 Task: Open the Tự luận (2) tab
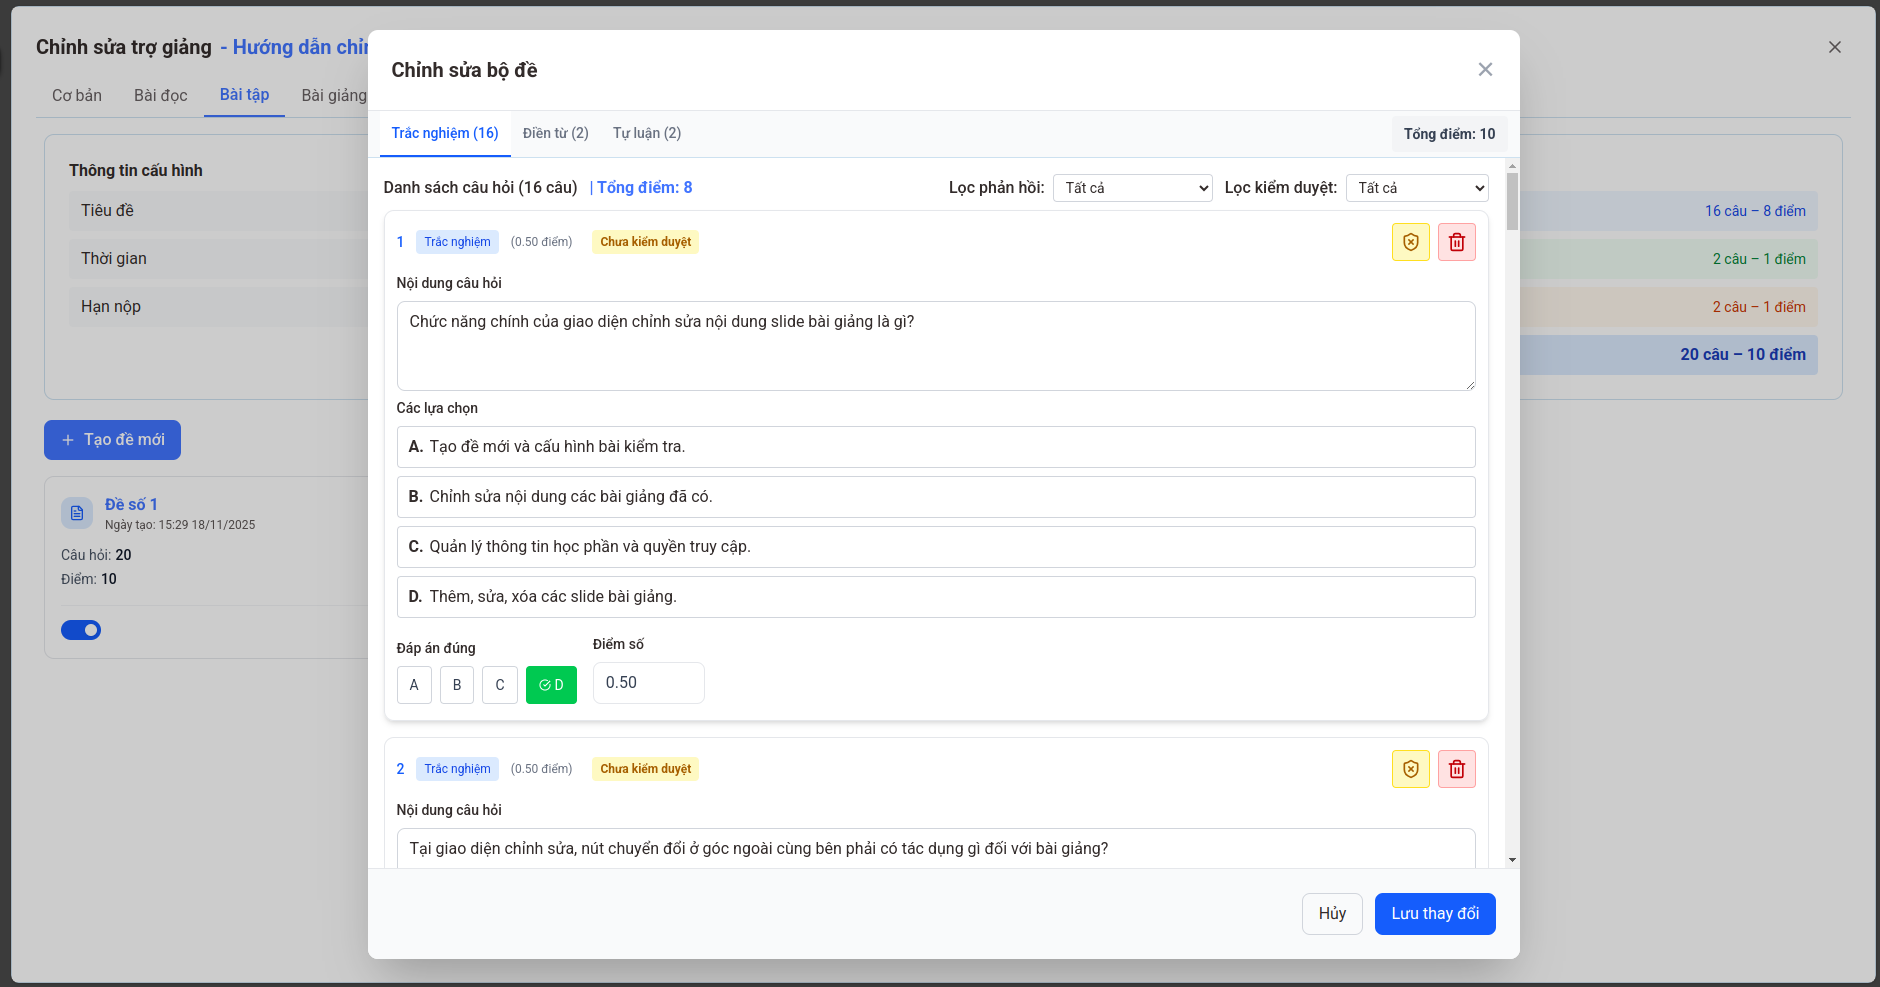tap(646, 133)
